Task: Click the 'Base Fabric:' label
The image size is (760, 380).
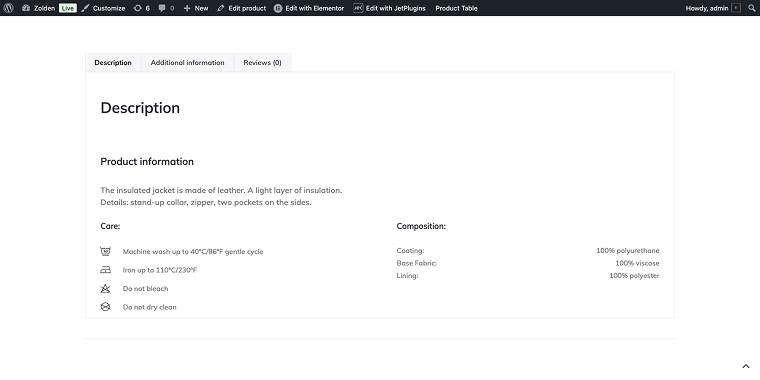Action: coord(416,263)
